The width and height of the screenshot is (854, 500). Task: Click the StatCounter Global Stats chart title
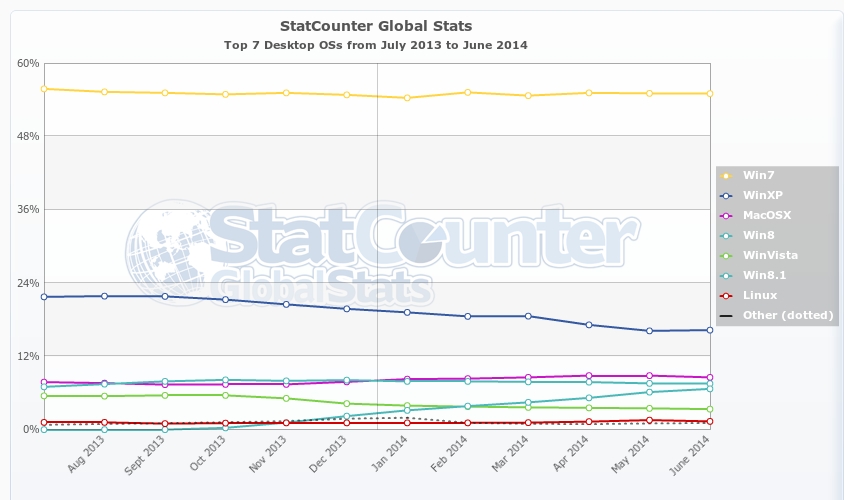pos(375,26)
